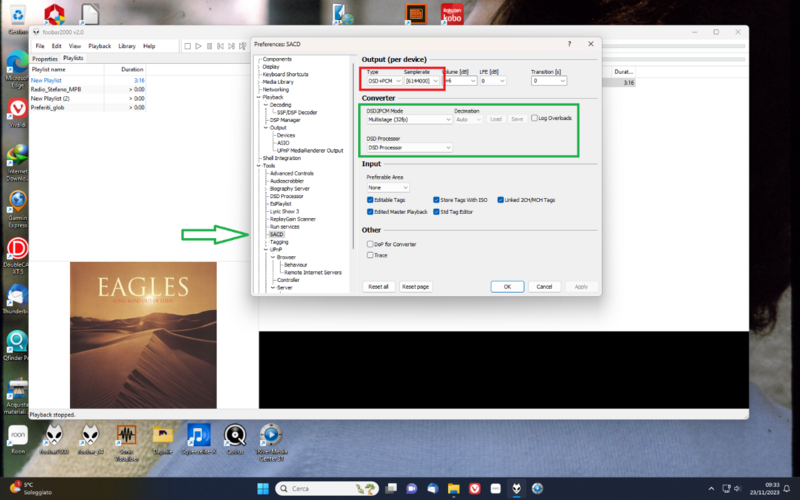Open Microsoft Edge desktop shortcut
This screenshot has height=500, width=800.
coord(17,70)
